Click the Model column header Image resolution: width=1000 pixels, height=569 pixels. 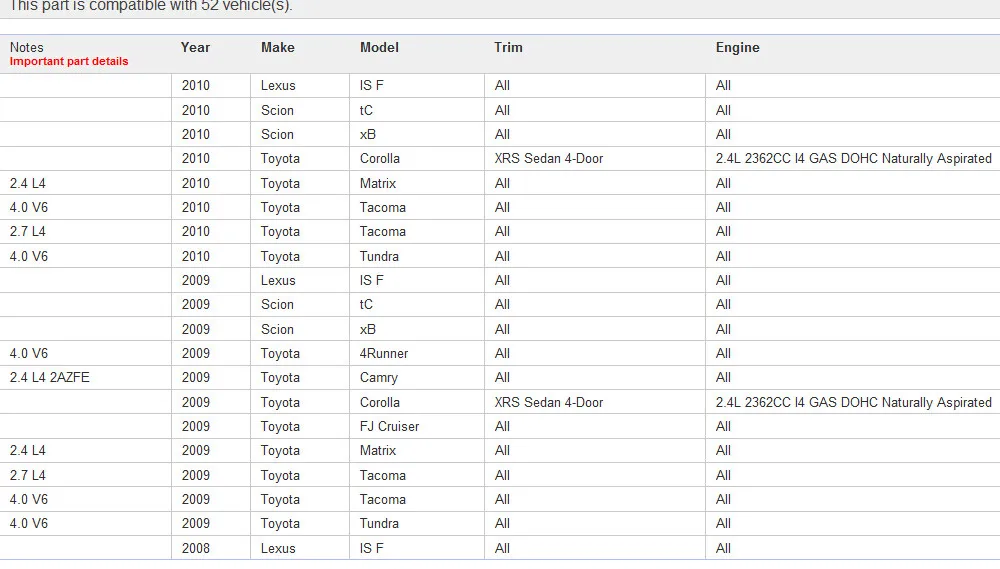tap(379, 48)
